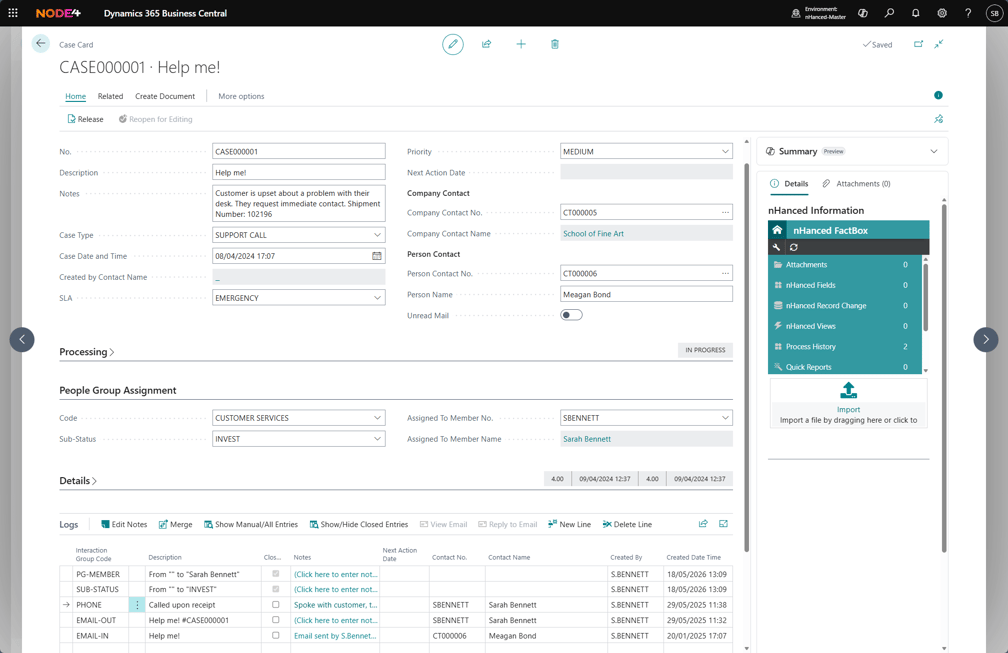Click the main page vertical scrollbar
1008x653 pixels.
point(746,357)
